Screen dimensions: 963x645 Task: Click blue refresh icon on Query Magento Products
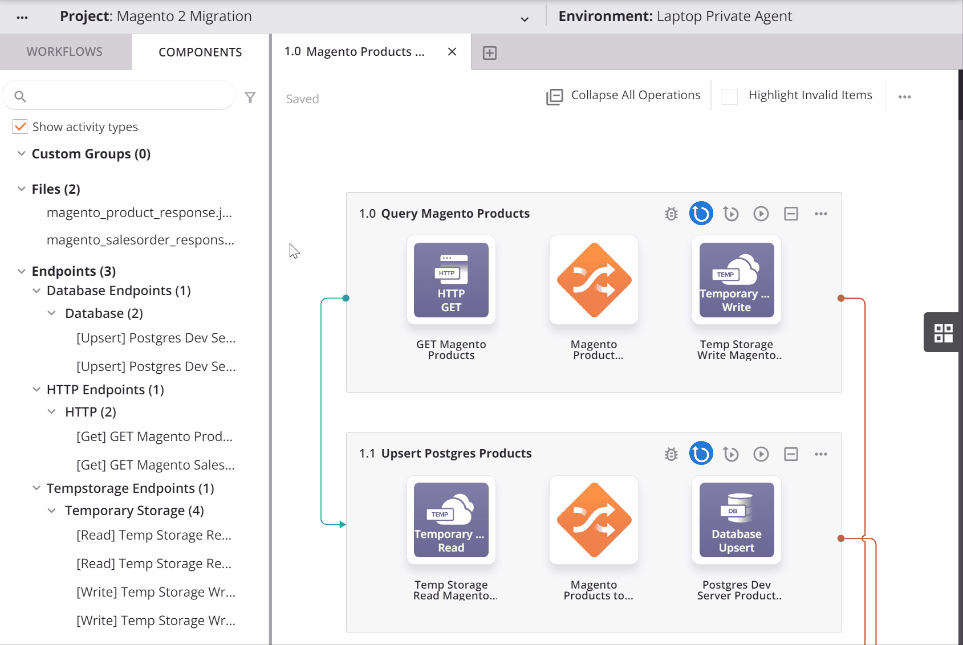coord(701,213)
